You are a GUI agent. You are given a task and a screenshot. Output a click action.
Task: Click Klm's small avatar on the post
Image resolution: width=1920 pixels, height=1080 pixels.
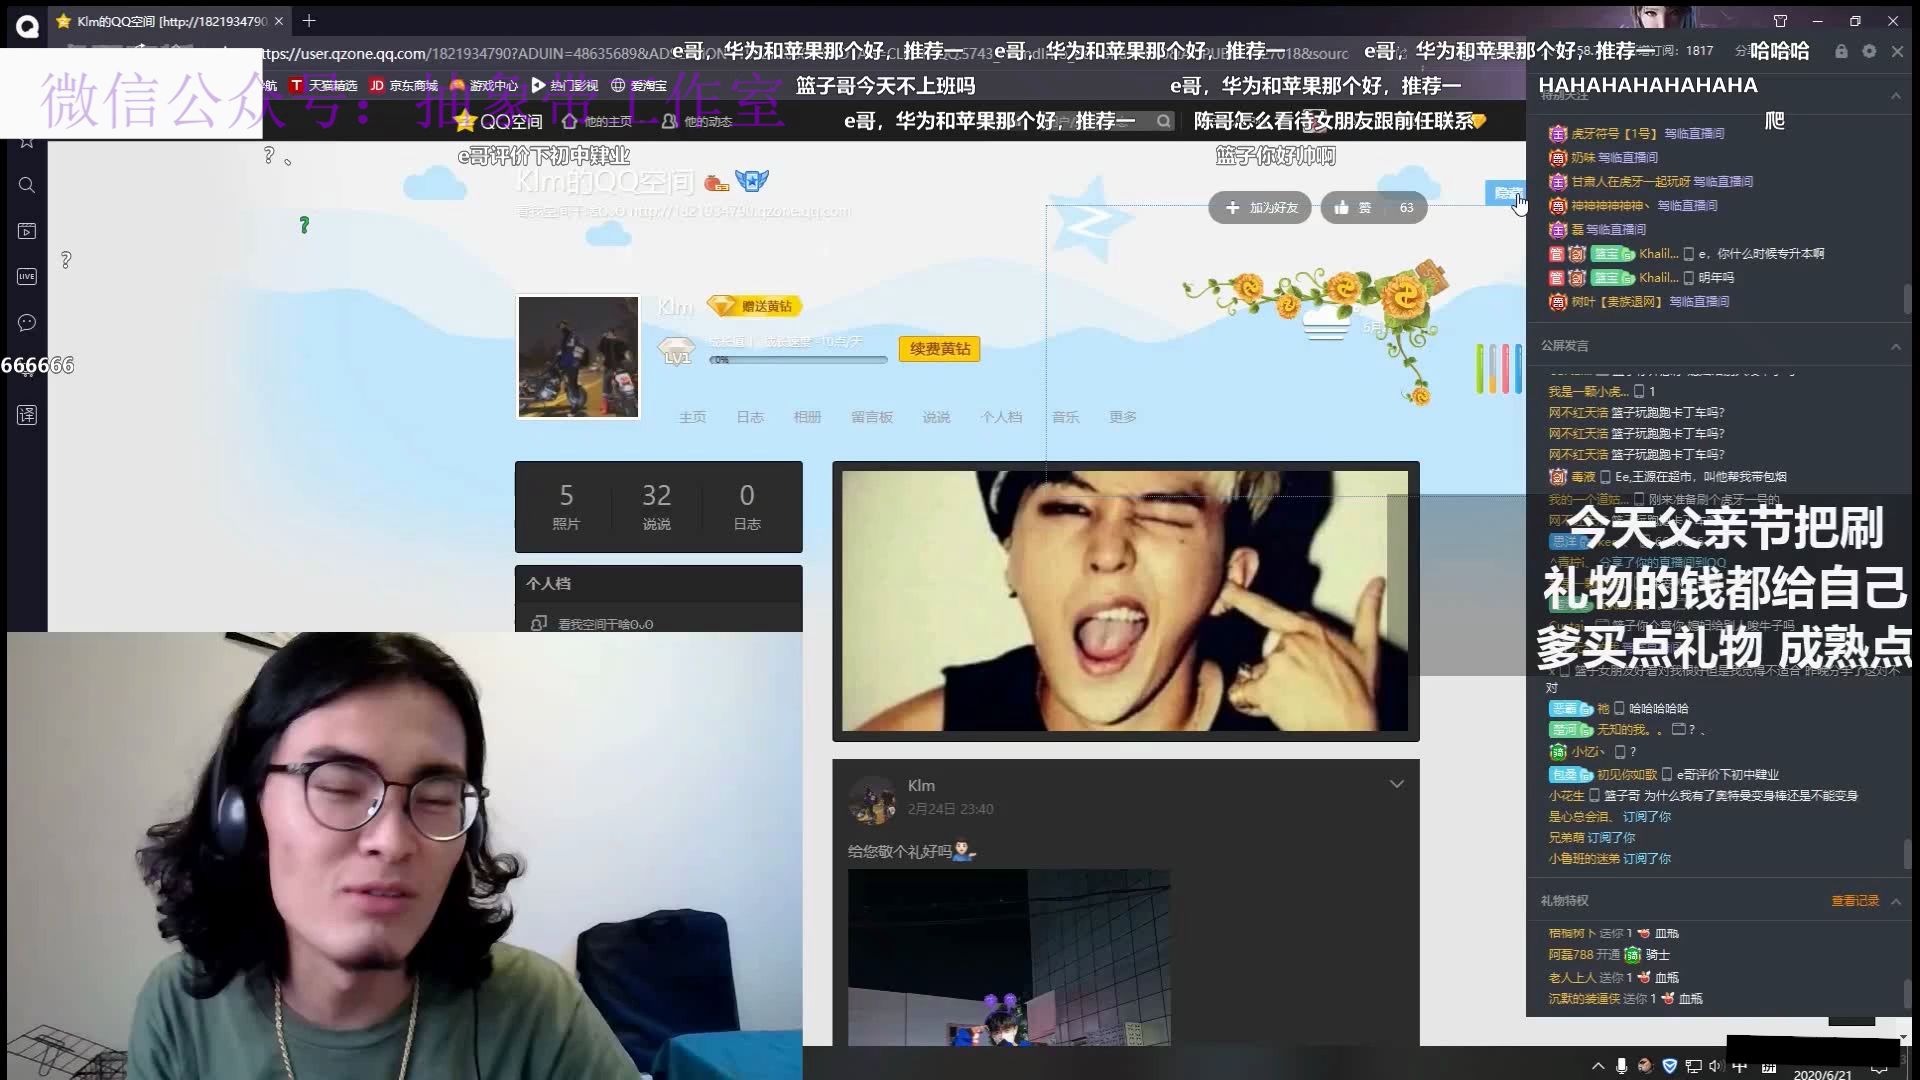coord(873,800)
